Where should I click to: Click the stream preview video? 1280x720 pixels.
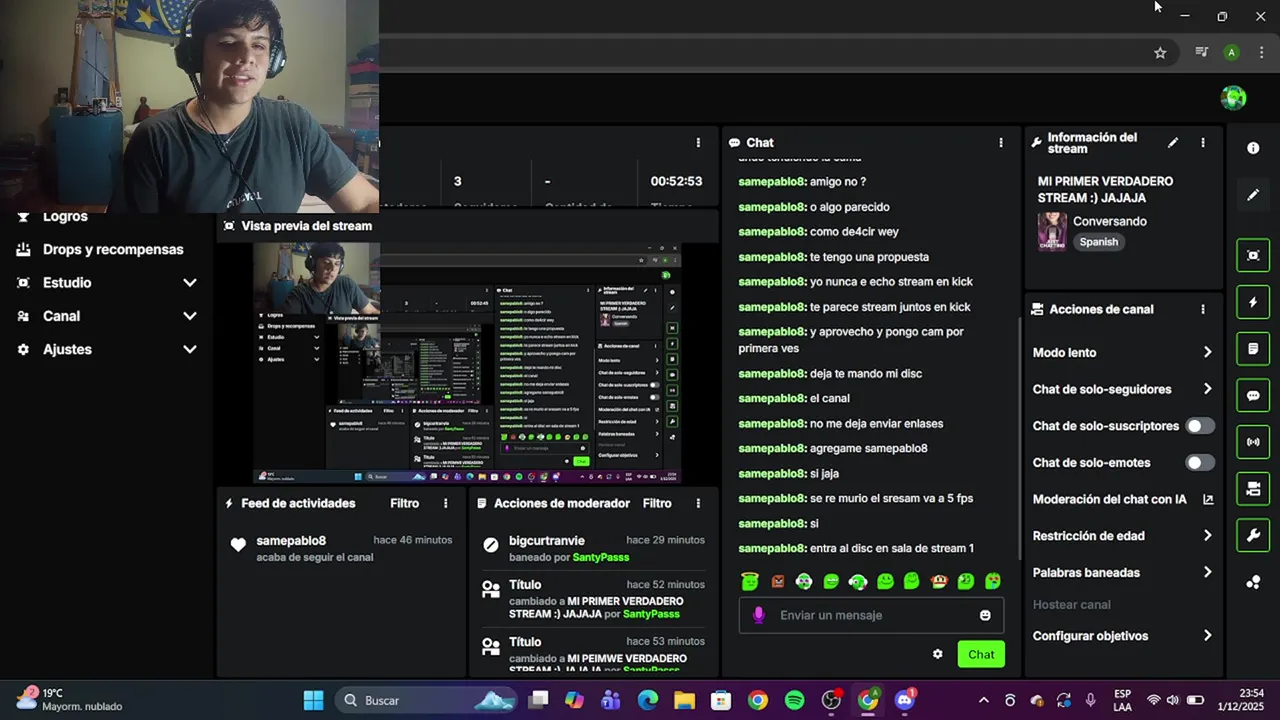(x=467, y=362)
